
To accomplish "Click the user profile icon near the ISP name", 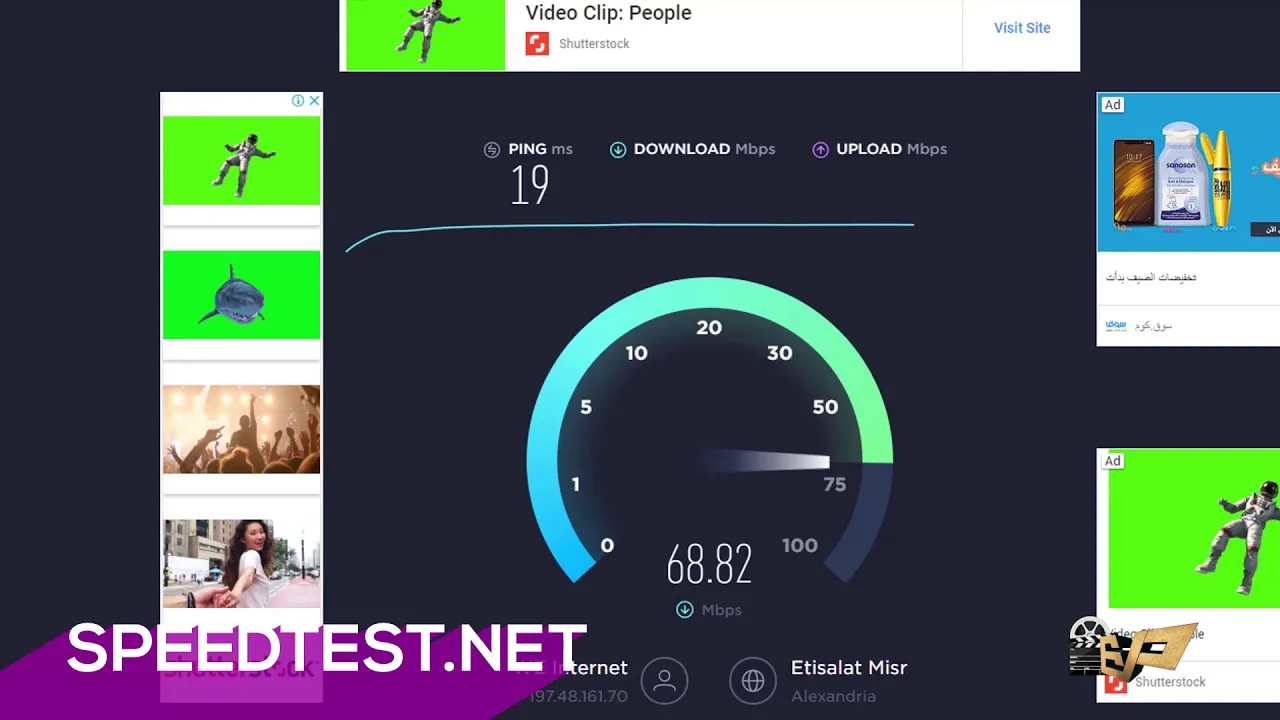I will 664,681.
